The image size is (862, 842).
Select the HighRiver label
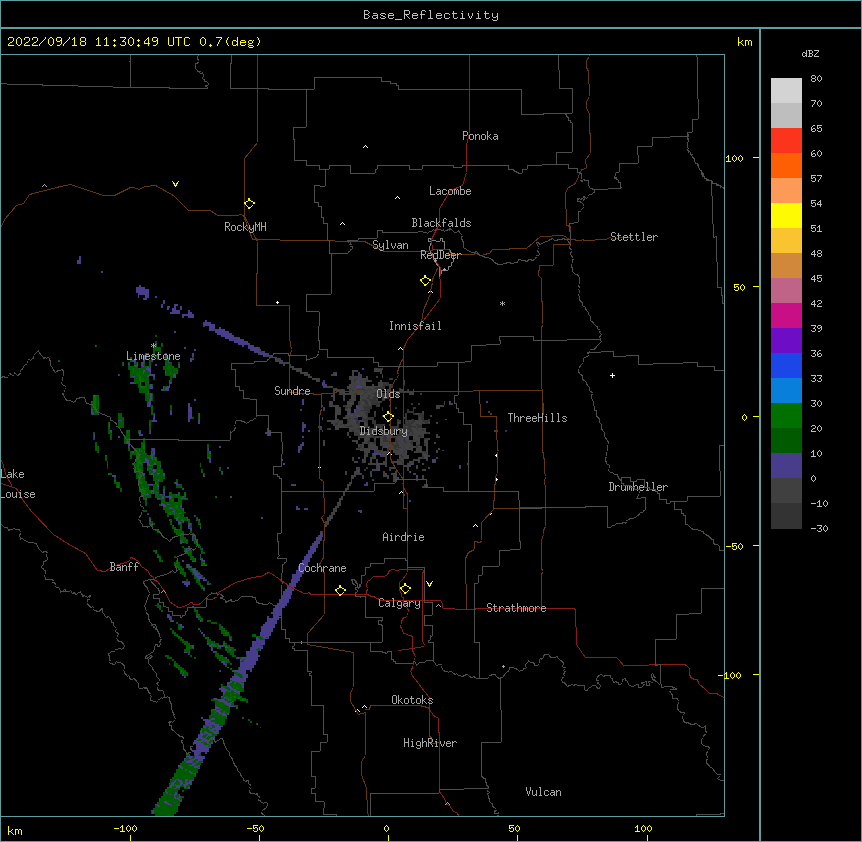430,743
